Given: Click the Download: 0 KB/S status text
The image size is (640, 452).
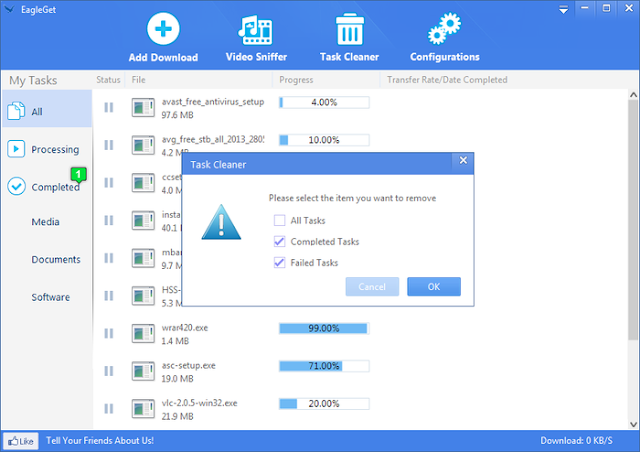Looking at the screenshot, I should click(576, 441).
